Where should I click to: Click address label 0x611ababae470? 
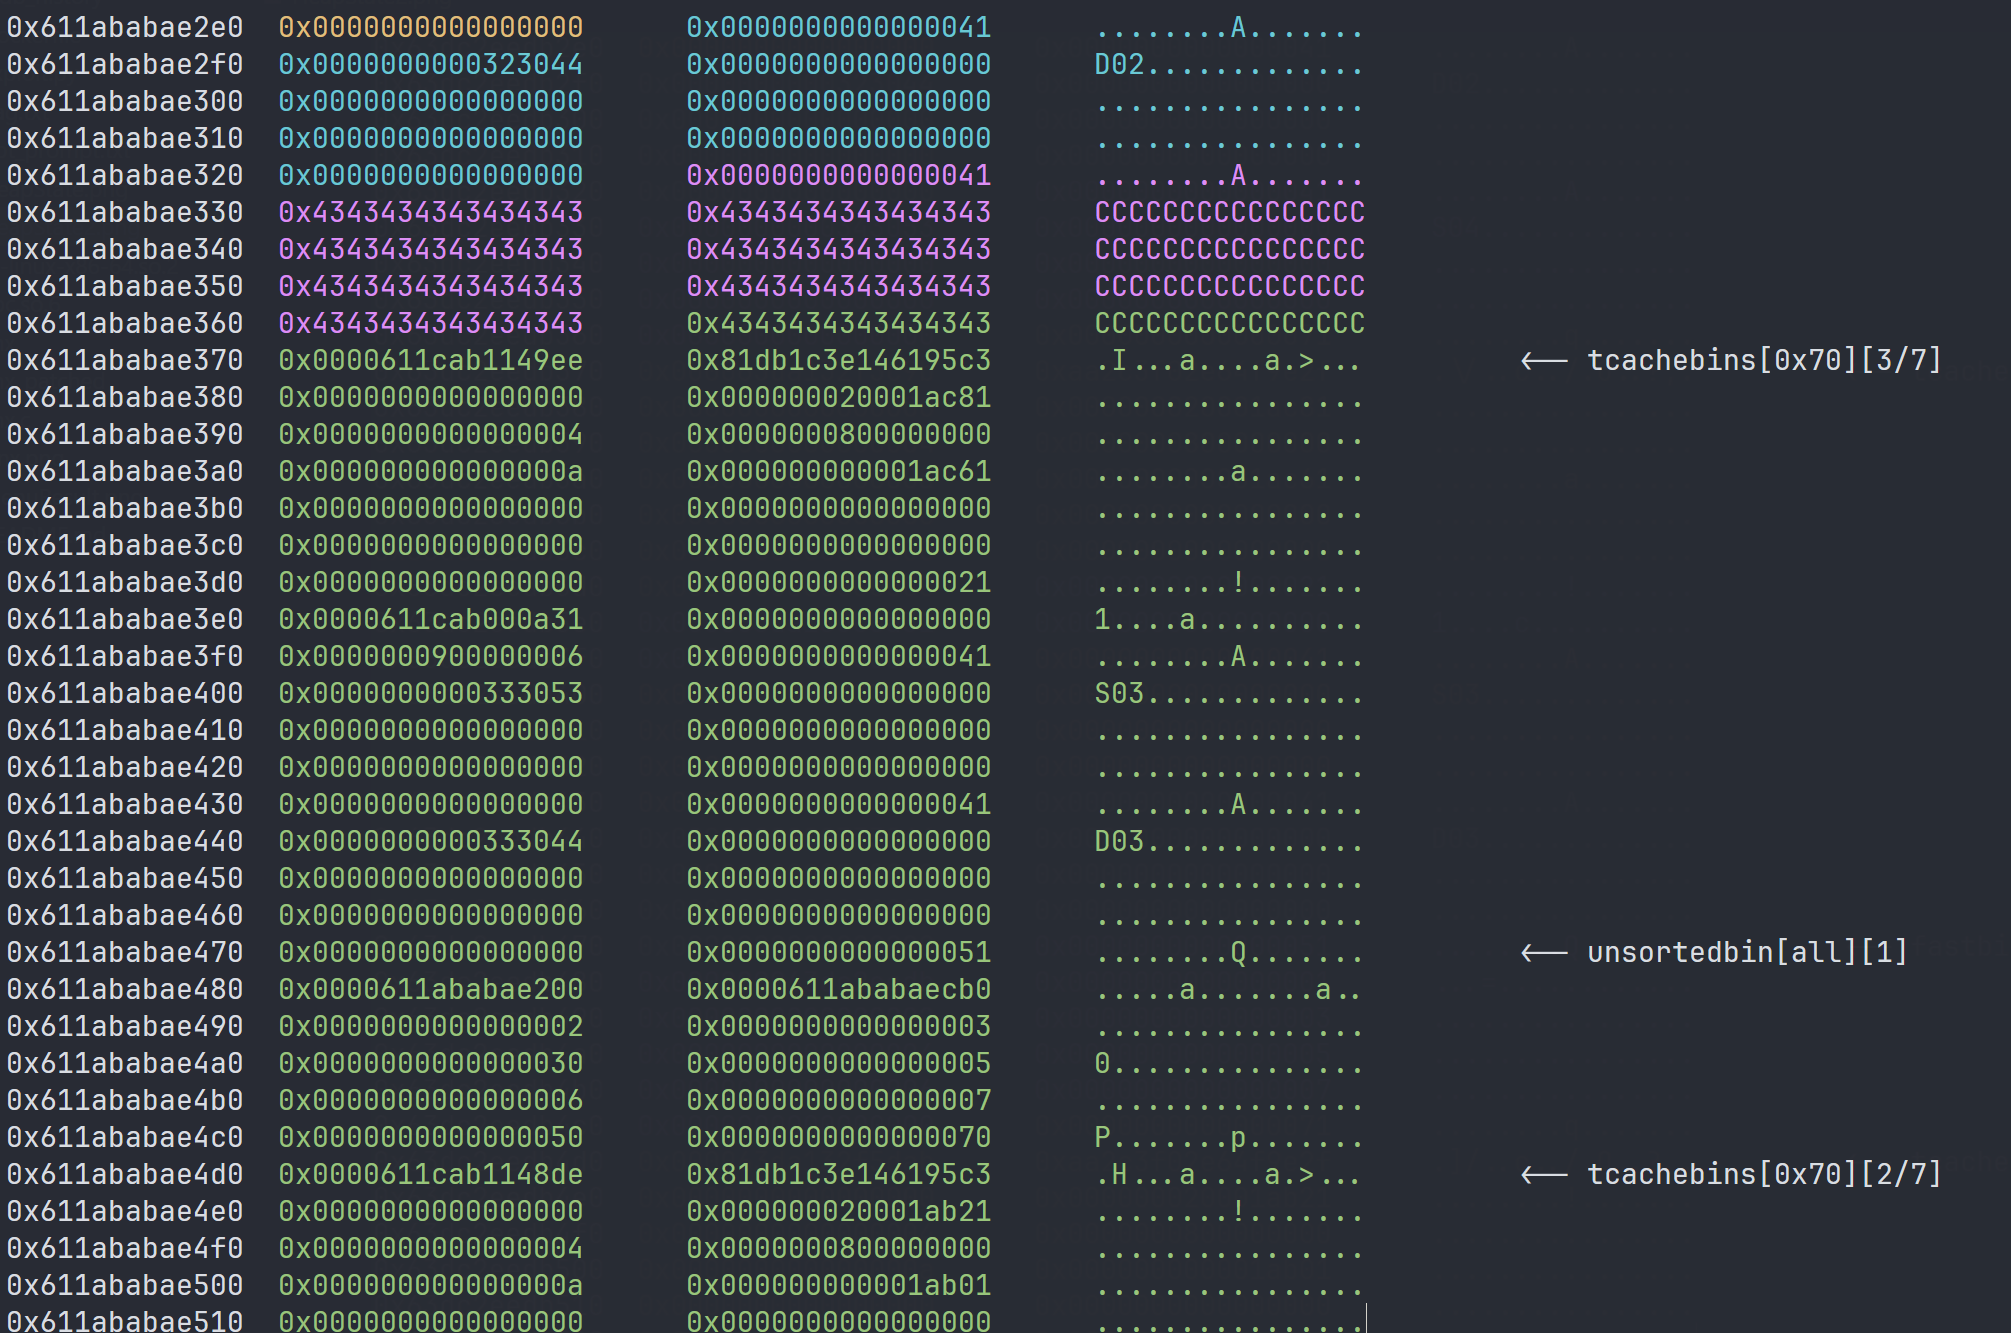tap(125, 952)
